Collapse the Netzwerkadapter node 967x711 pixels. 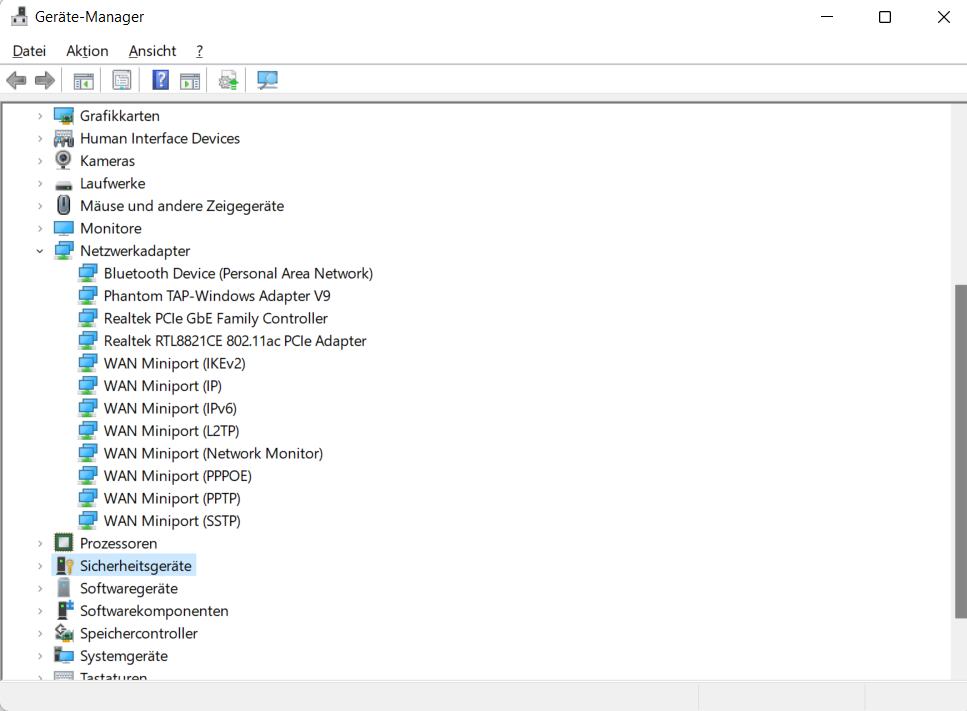pyautogui.click(x=40, y=251)
